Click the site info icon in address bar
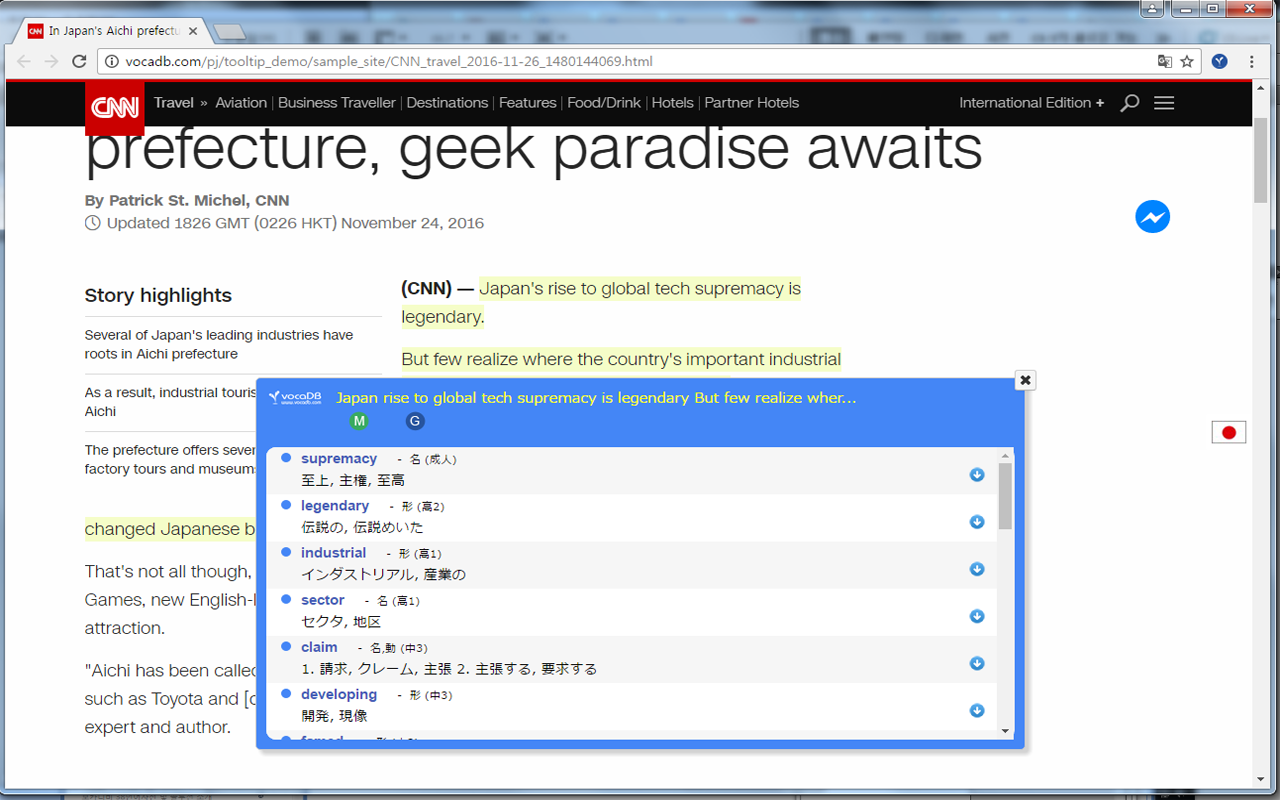 click(x=112, y=61)
